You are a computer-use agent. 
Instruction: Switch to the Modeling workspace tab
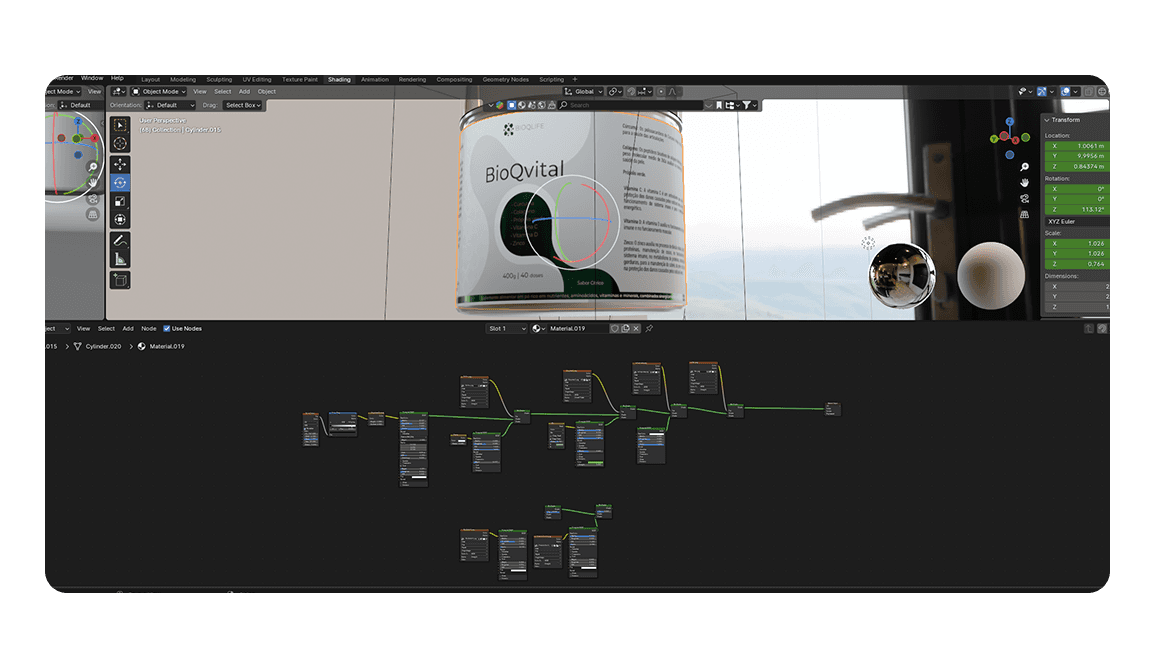[182, 79]
